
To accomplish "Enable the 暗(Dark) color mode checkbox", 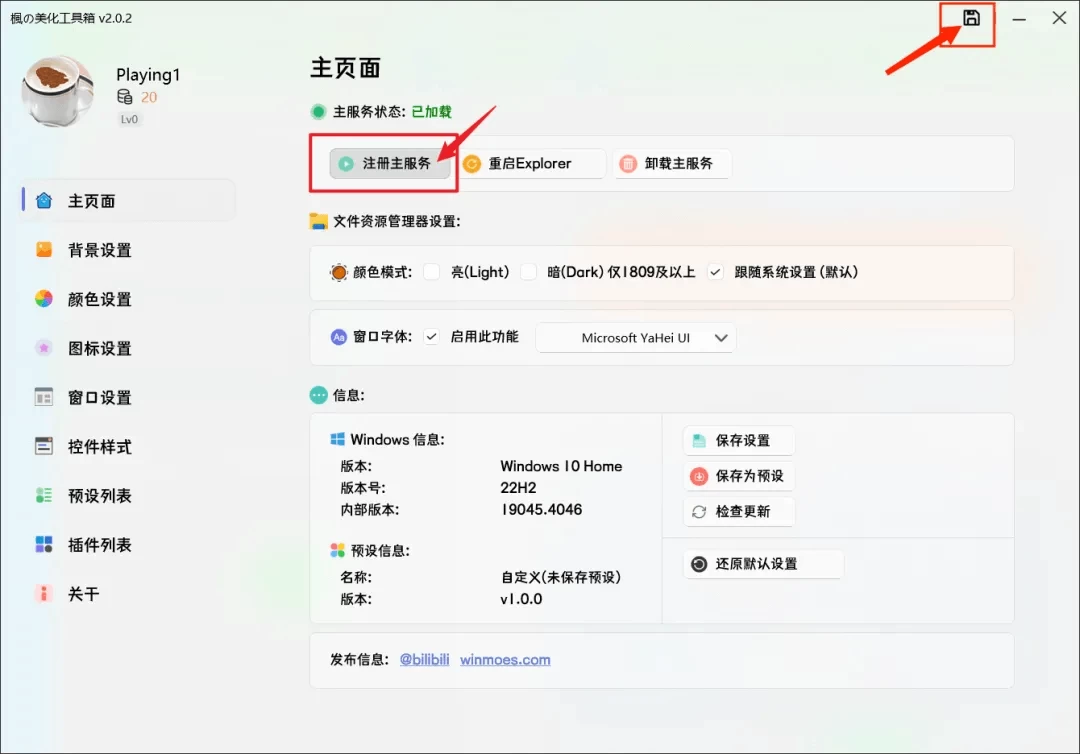I will (x=528, y=272).
